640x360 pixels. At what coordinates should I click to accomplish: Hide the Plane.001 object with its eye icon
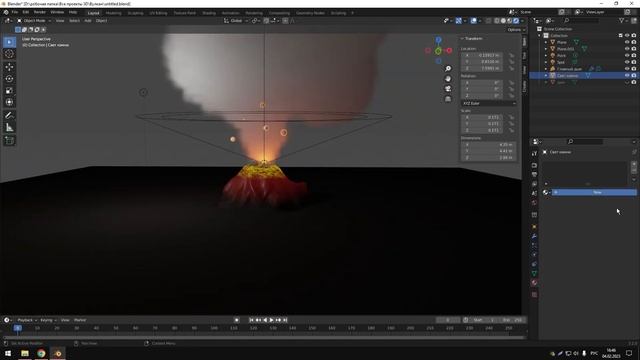coord(627,49)
